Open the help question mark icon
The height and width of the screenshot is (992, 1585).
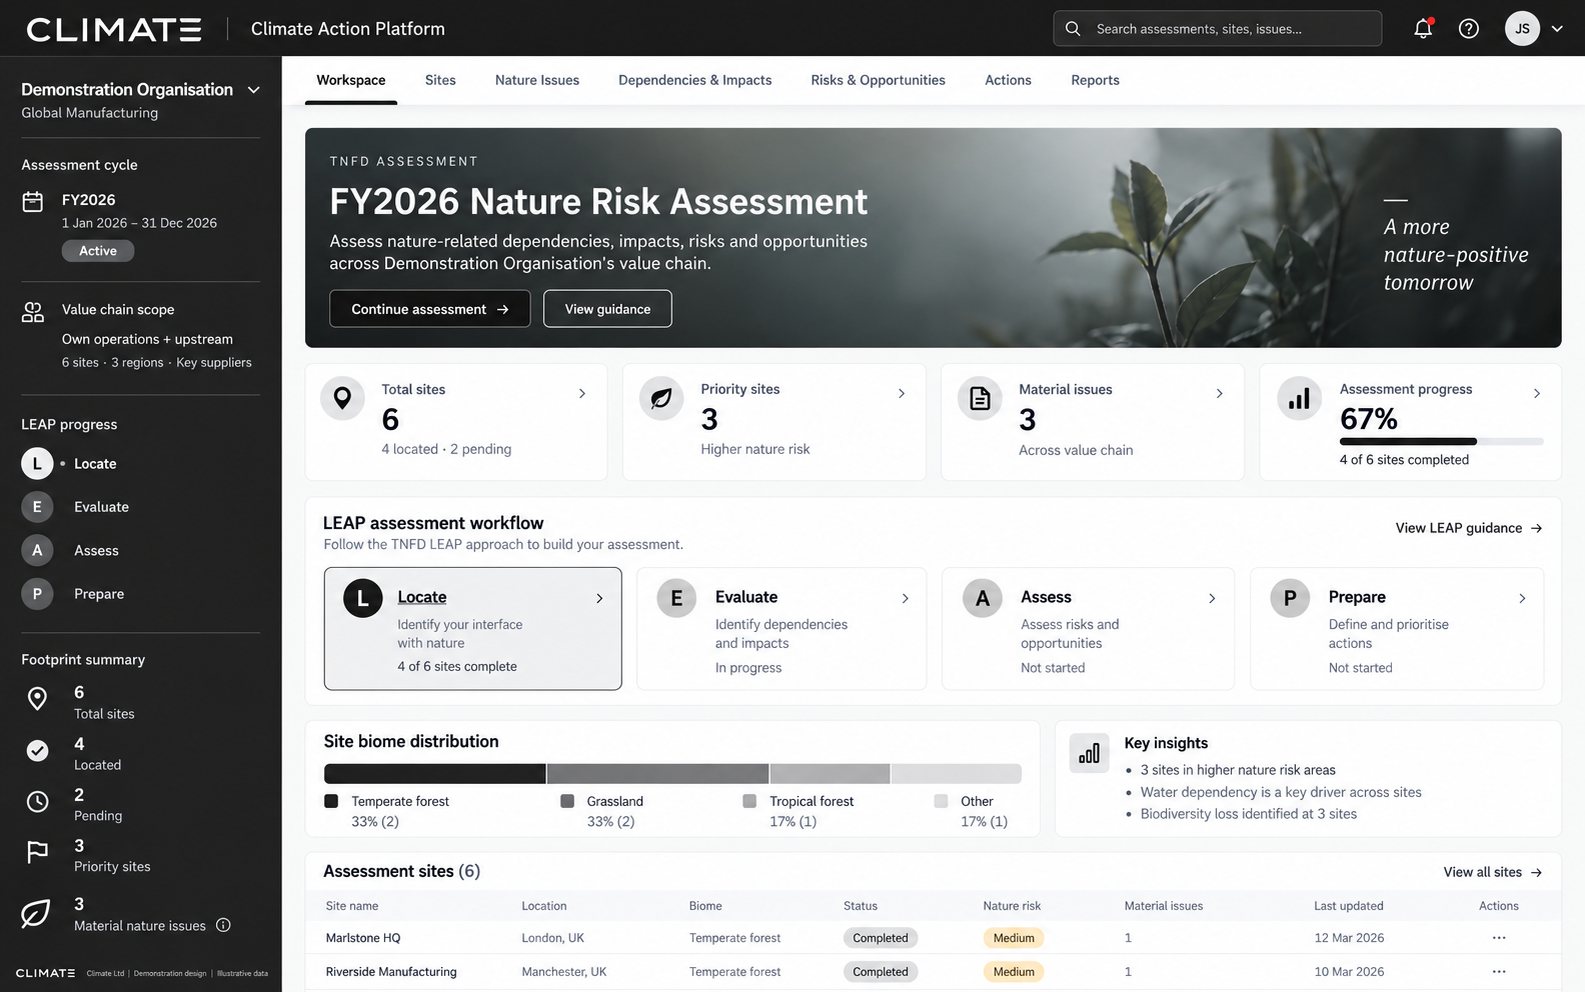pyautogui.click(x=1469, y=29)
